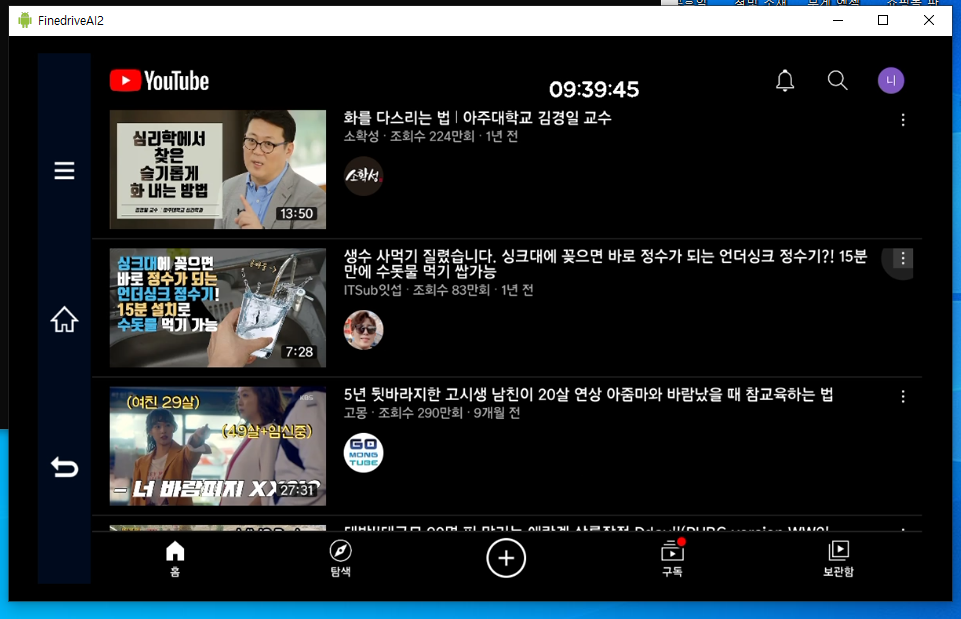Switch to the 구독 tab
The width and height of the screenshot is (961, 619).
point(672,558)
